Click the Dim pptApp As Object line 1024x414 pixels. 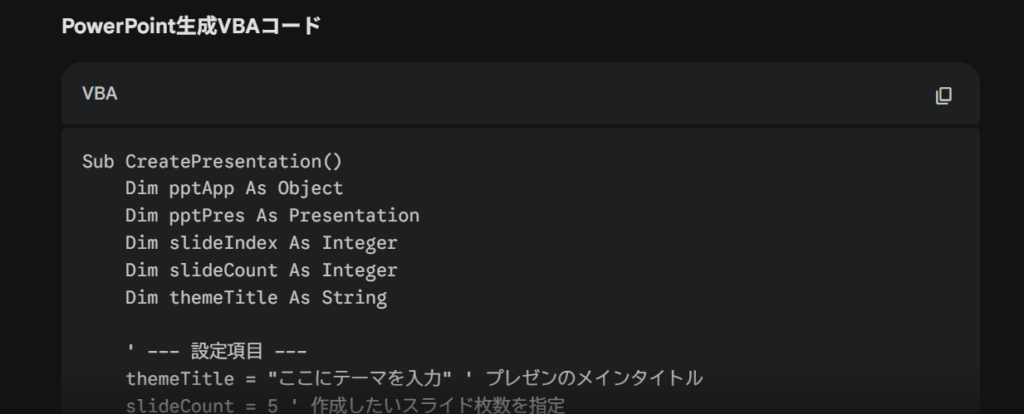234,188
